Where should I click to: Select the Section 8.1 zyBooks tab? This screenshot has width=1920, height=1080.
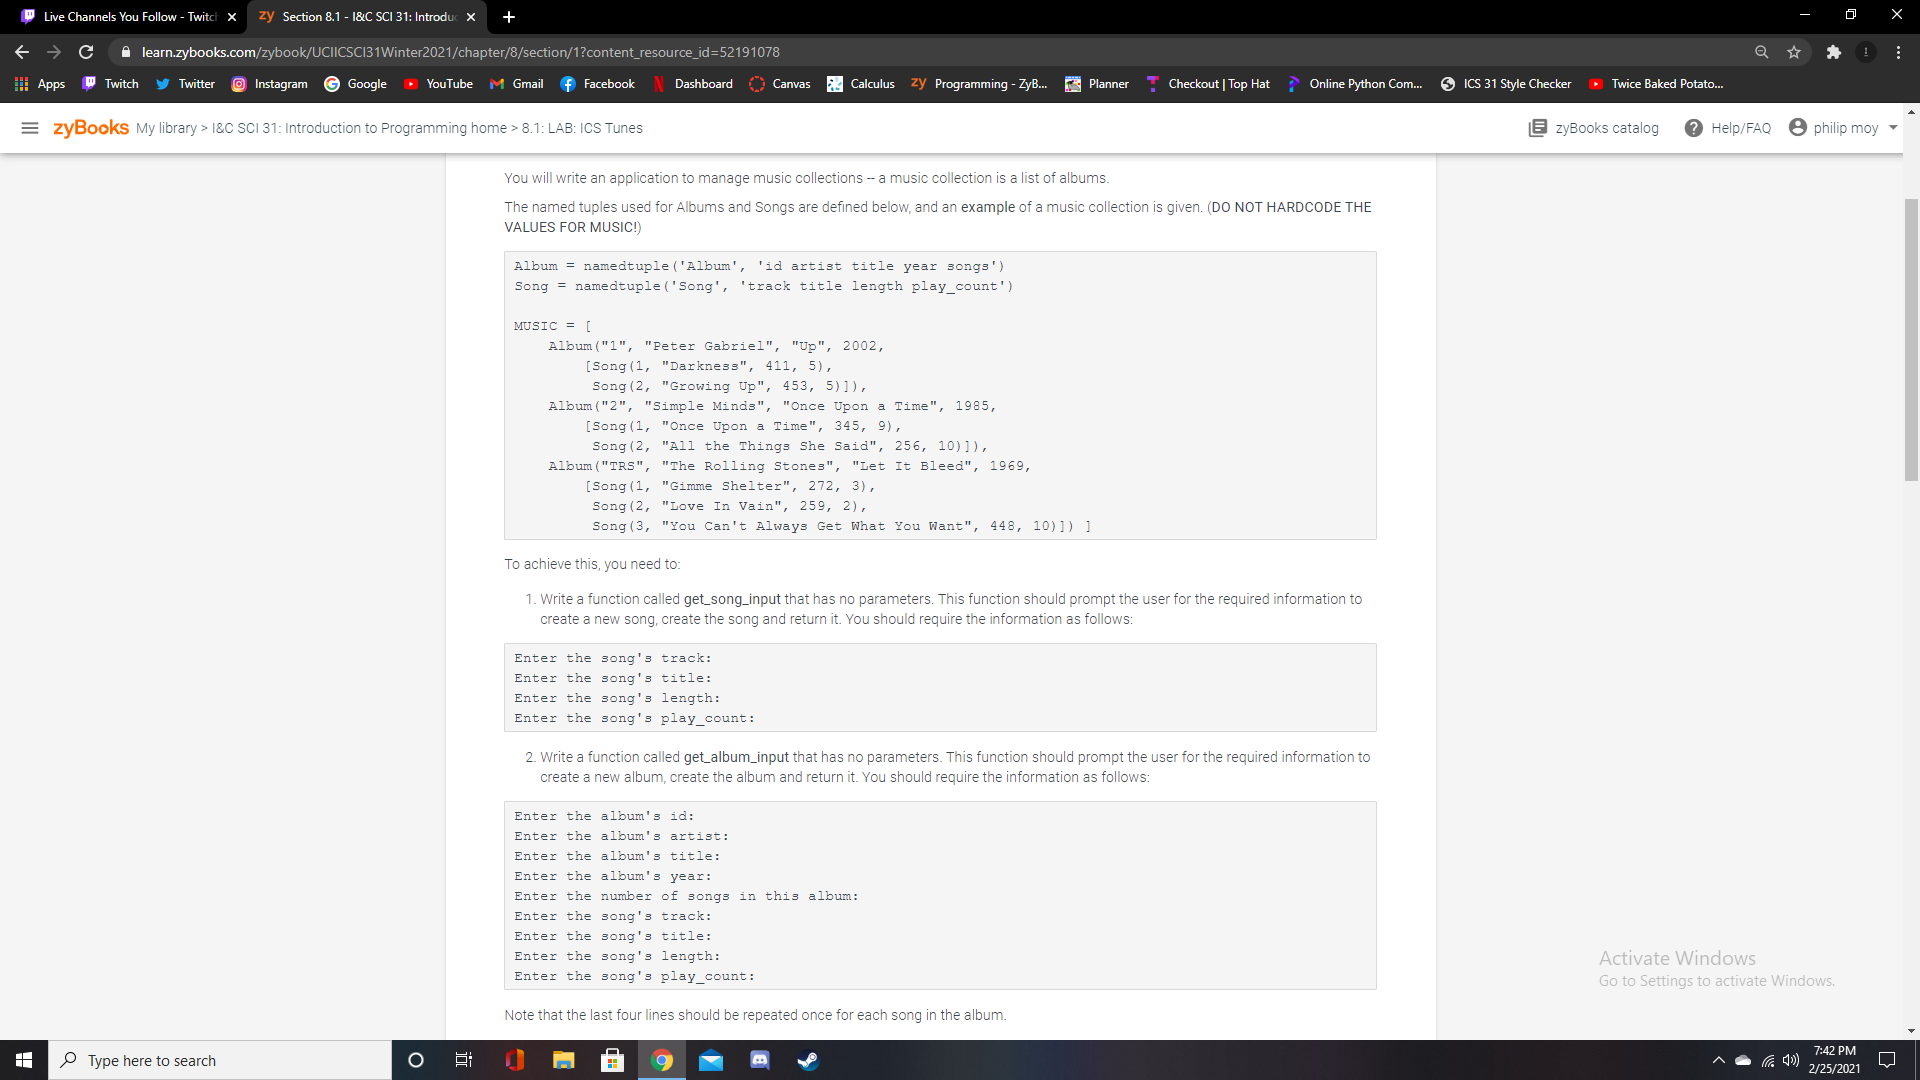360,16
